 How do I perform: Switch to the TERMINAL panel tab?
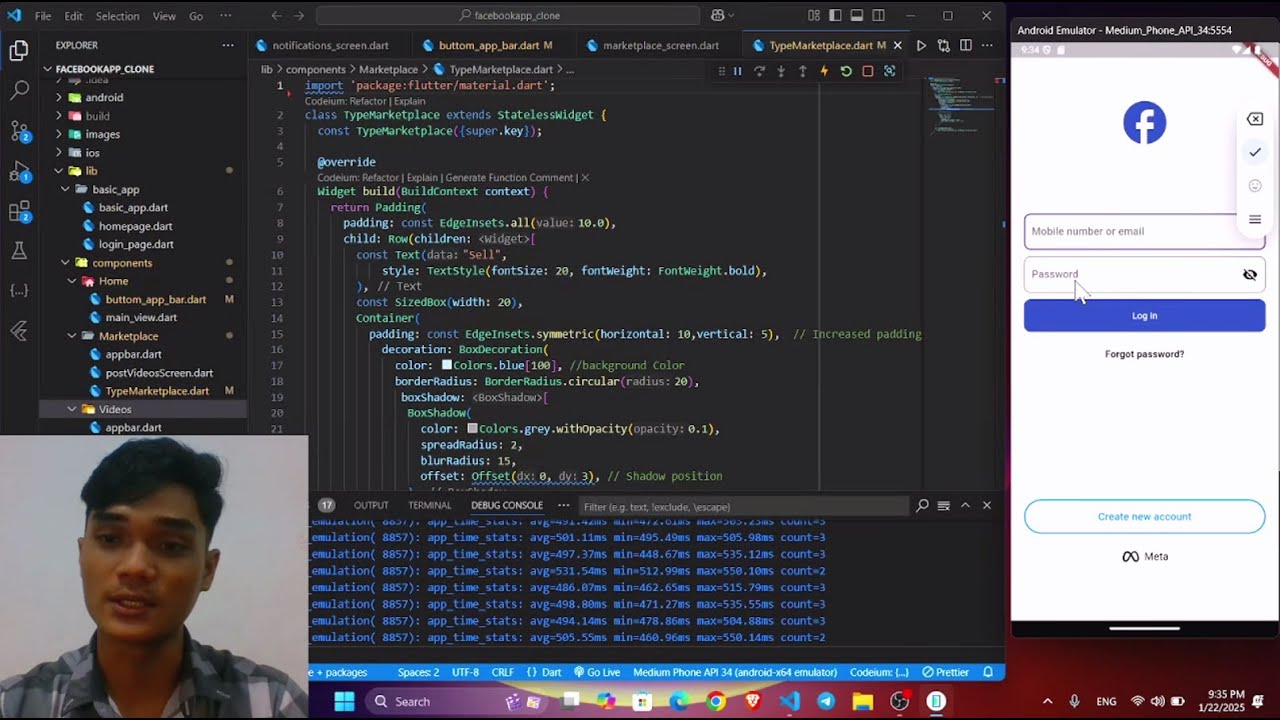coord(429,505)
